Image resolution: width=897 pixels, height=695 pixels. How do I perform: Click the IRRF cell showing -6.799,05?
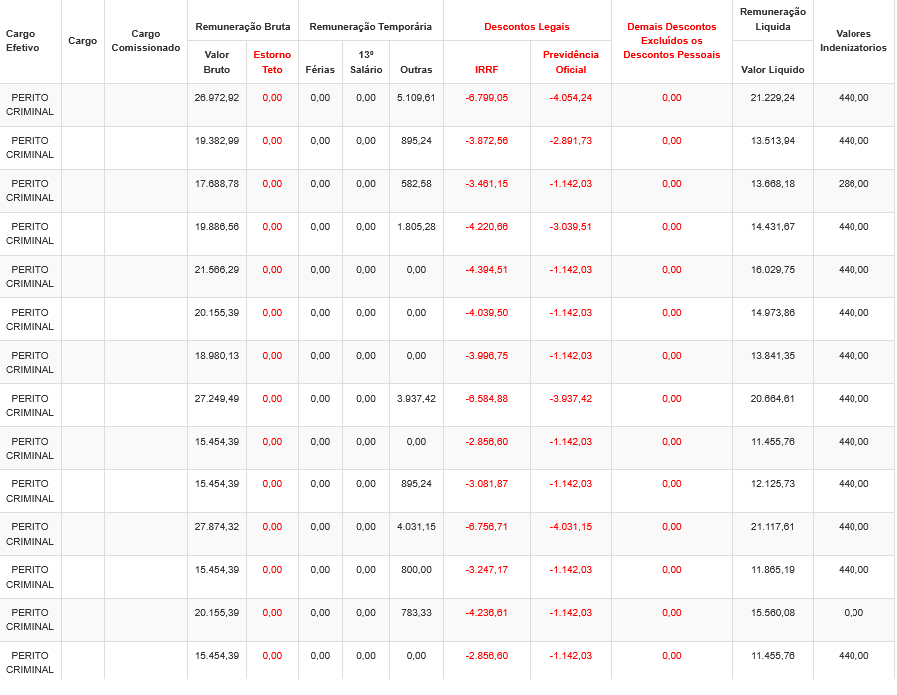(486, 98)
